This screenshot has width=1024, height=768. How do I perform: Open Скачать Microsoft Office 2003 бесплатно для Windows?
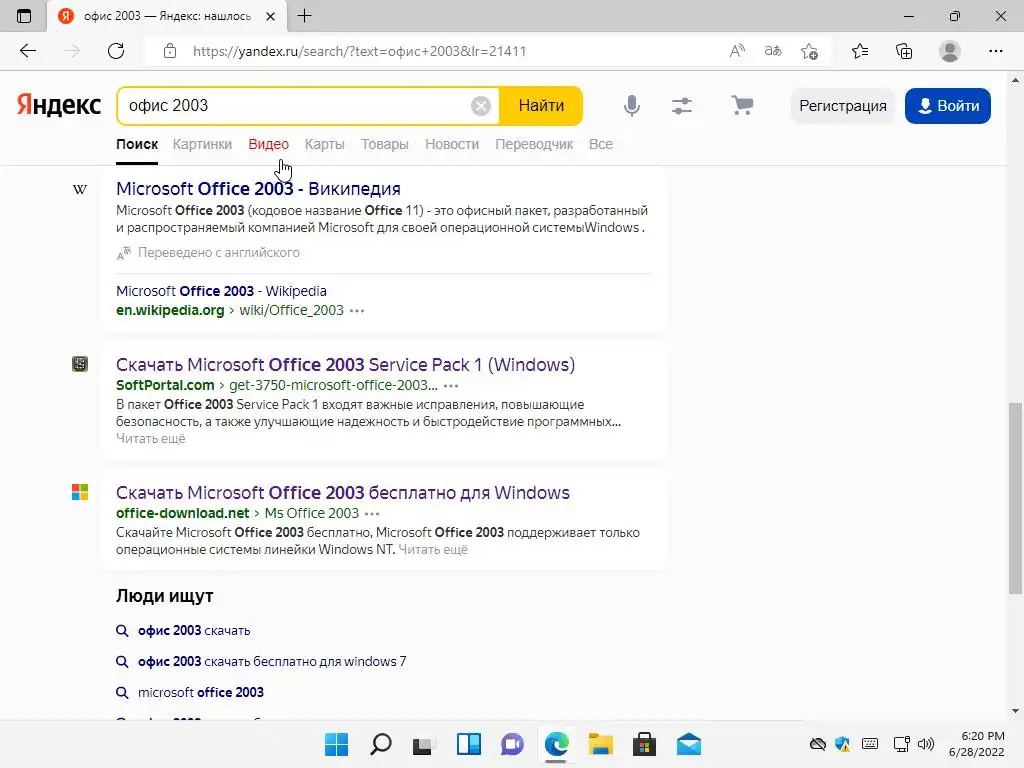pos(343,492)
